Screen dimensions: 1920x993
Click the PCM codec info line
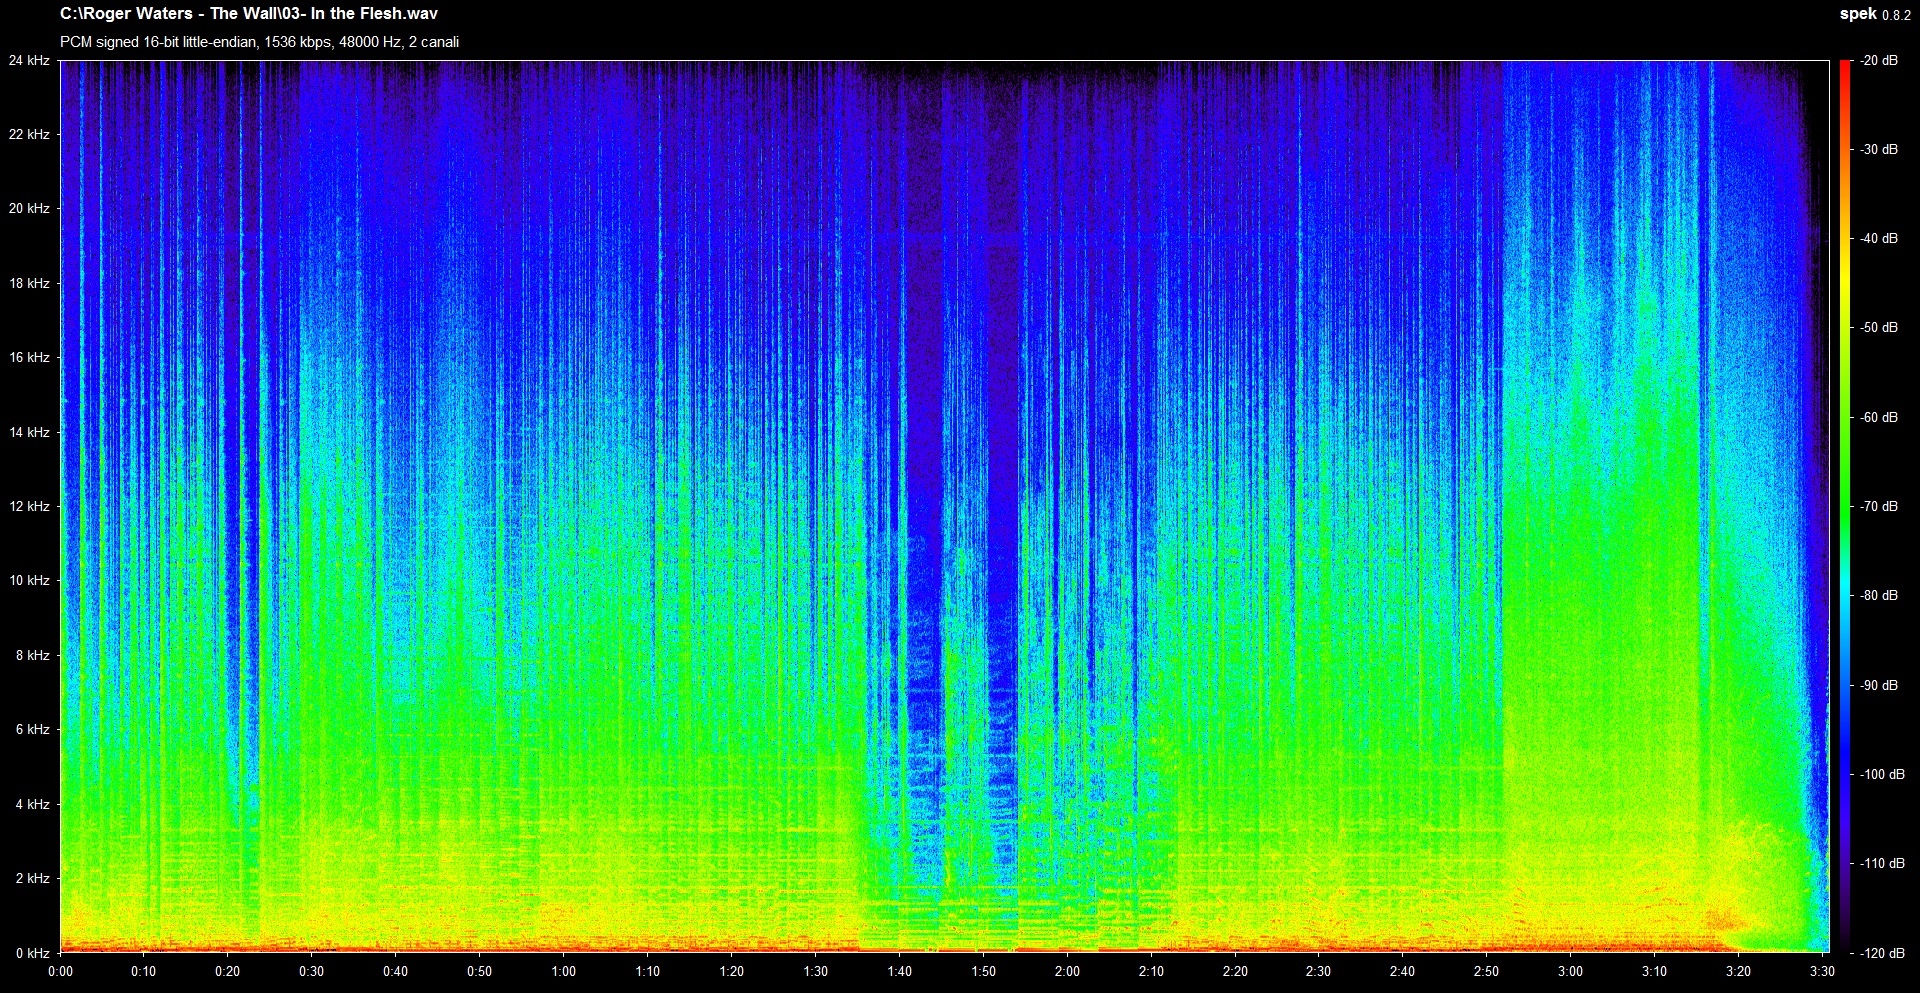[x=259, y=42]
